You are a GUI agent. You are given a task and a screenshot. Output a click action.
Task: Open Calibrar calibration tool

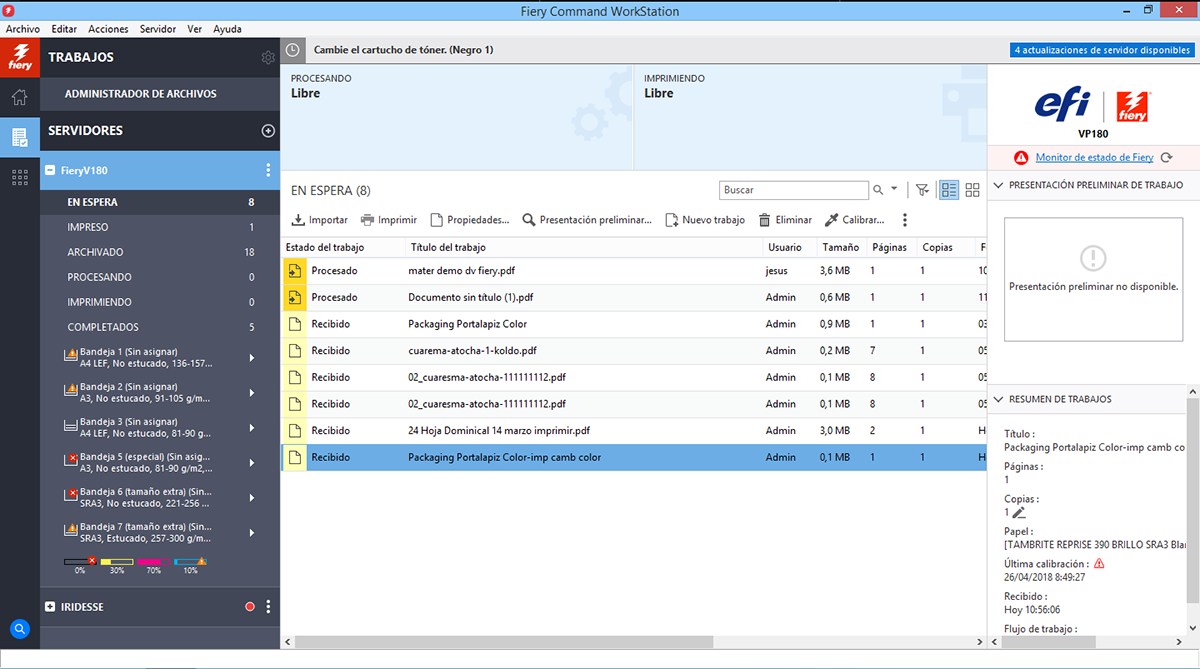click(x=832, y=220)
